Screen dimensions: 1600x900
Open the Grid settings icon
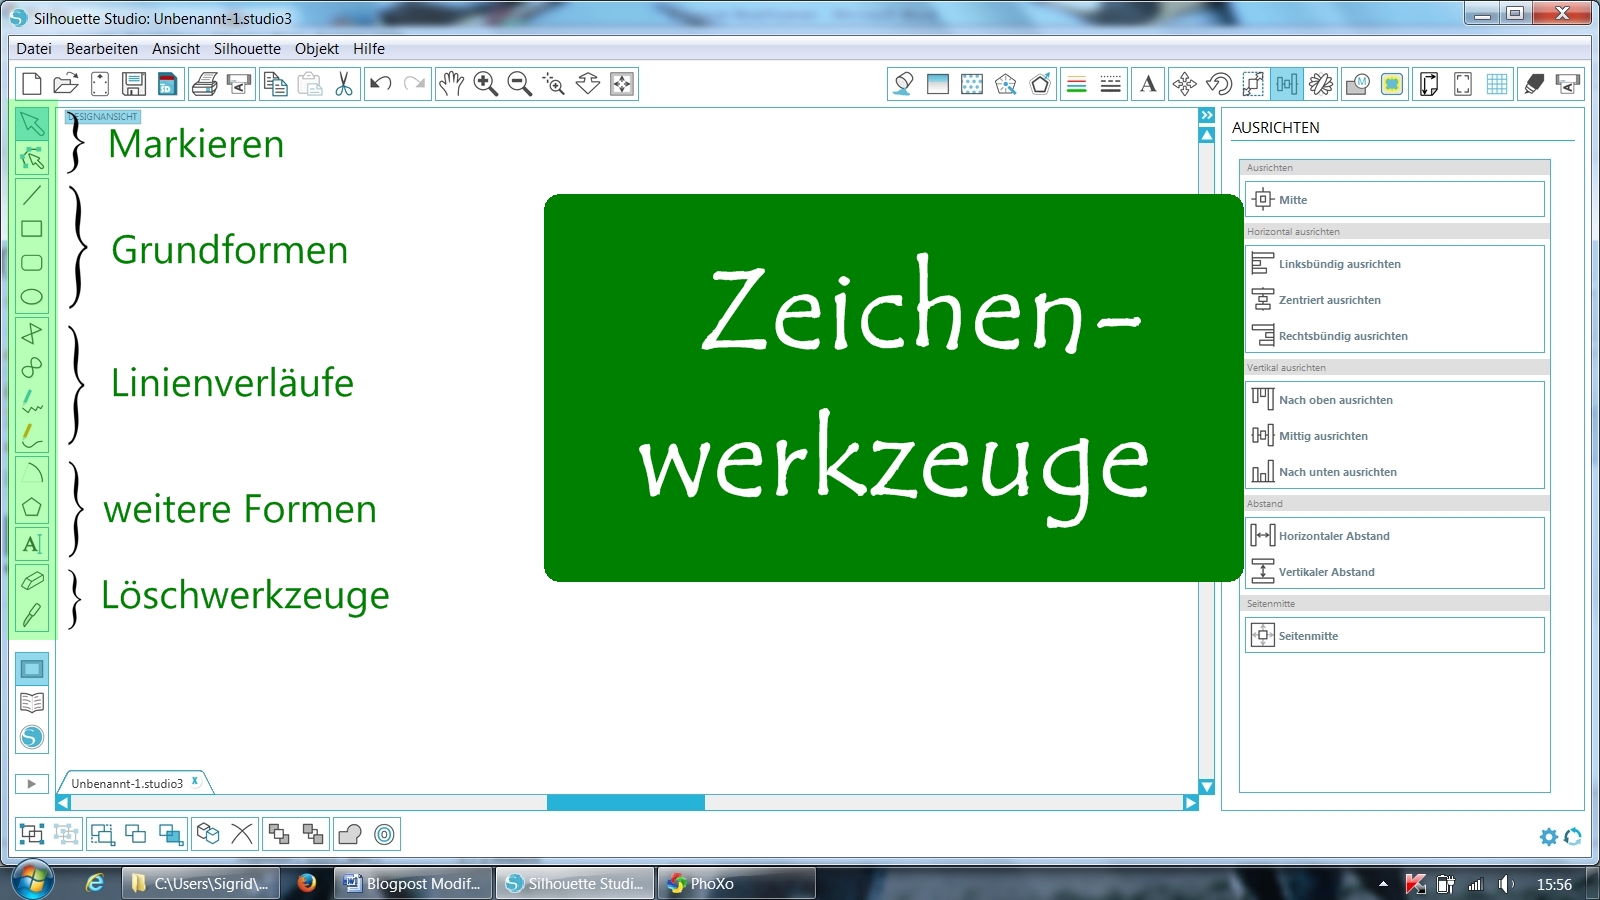coord(1497,84)
